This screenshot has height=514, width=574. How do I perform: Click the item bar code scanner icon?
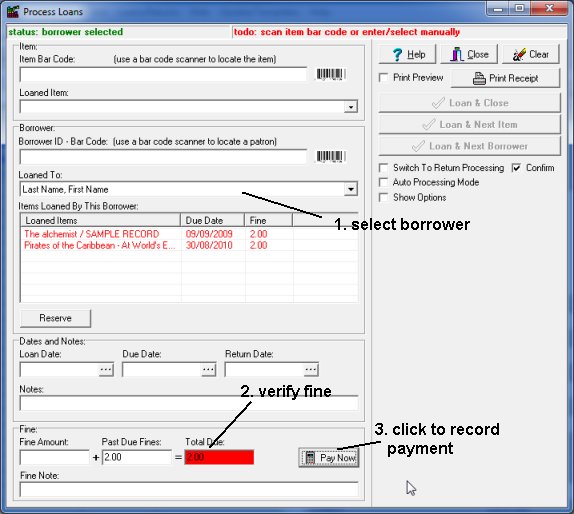coord(331,74)
